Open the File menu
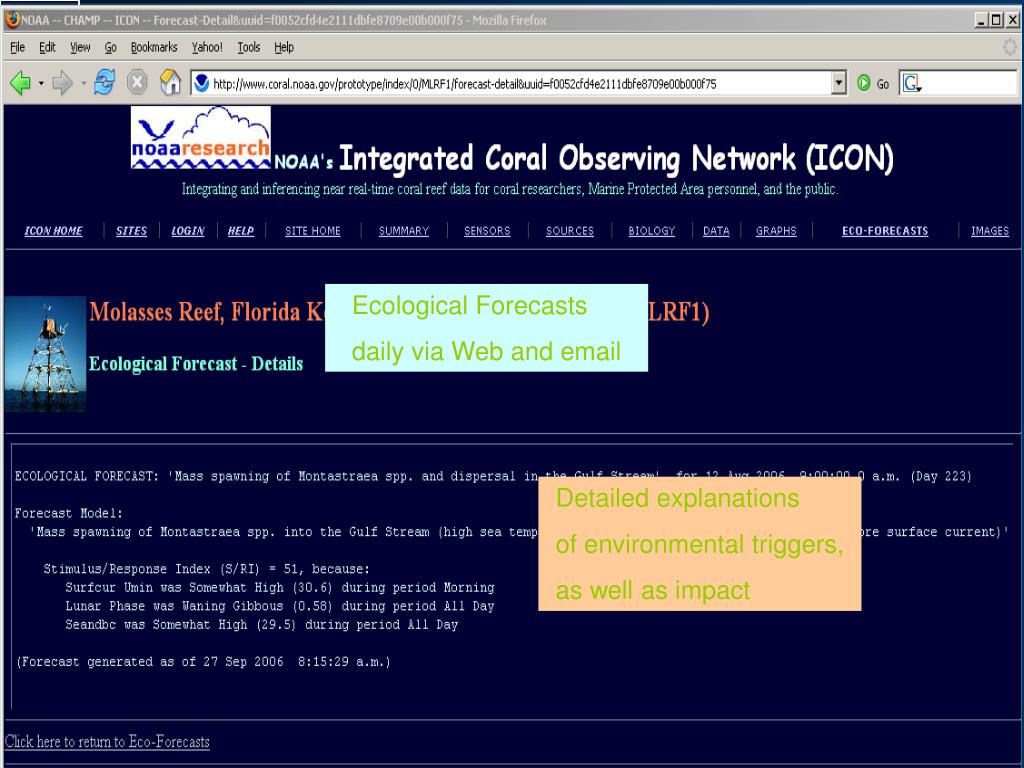Image resolution: width=1024 pixels, height=768 pixels. pos(18,47)
